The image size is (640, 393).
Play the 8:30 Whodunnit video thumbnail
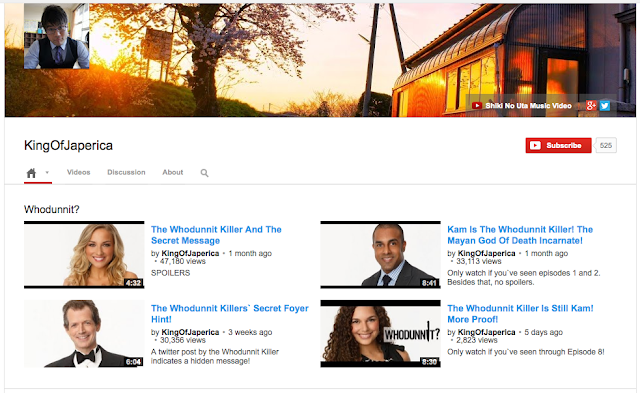point(380,333)
